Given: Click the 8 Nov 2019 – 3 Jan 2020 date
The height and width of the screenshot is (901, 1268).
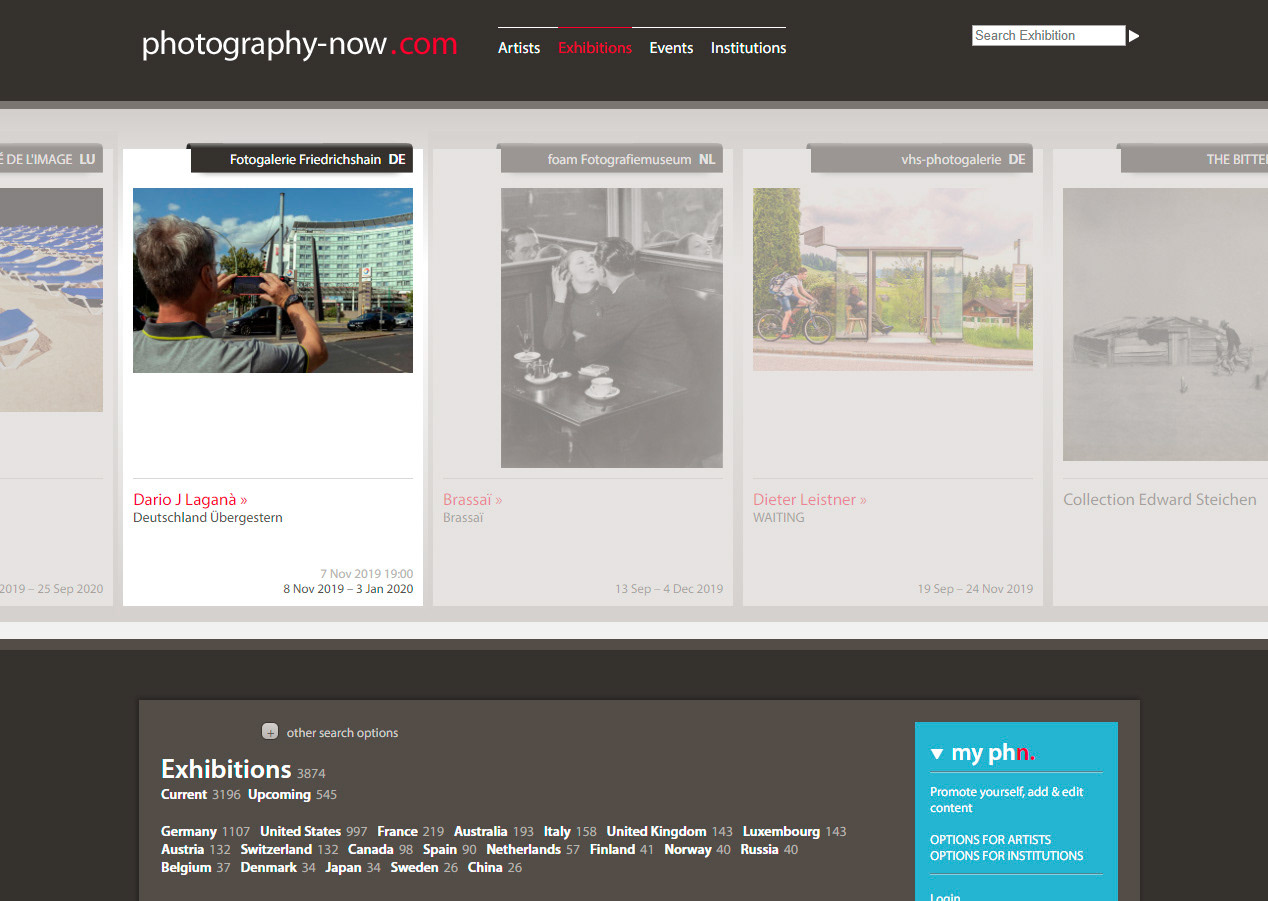Looking at the screenshot, I should click(x=348, y=589).
